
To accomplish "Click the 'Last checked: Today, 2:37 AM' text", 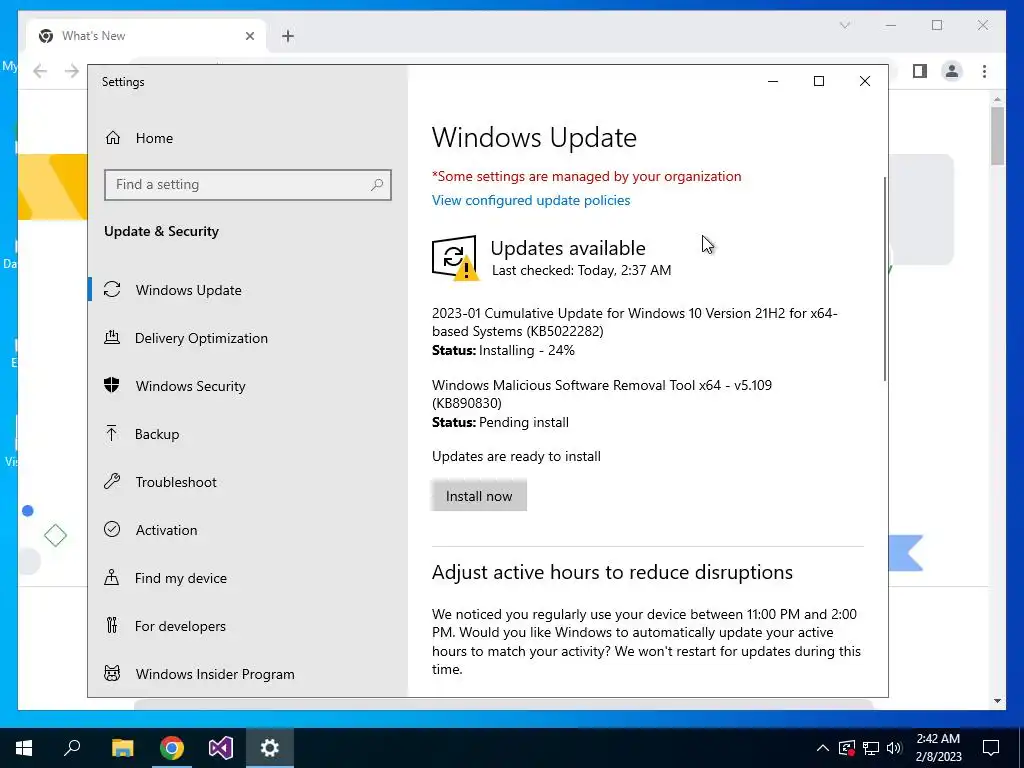I will tap(581, 270).
